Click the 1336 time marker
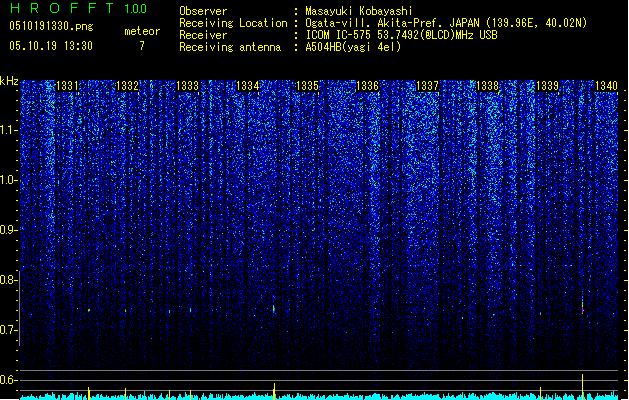This screenshot has height=400, width=629. click(367, 86)
